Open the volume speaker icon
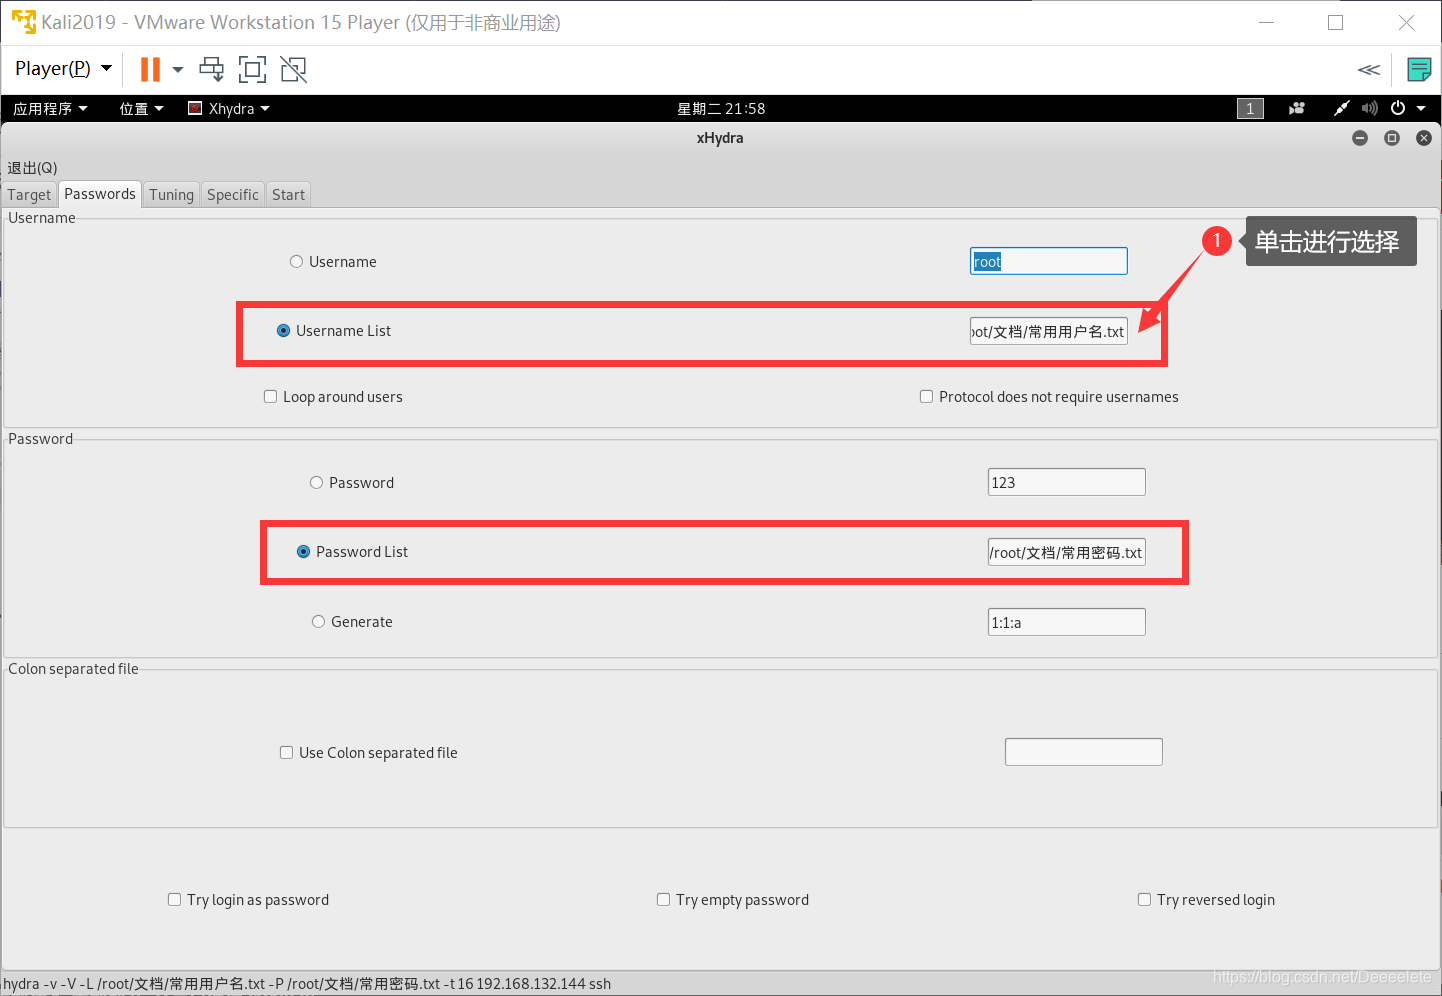 tap(1369, 108)
